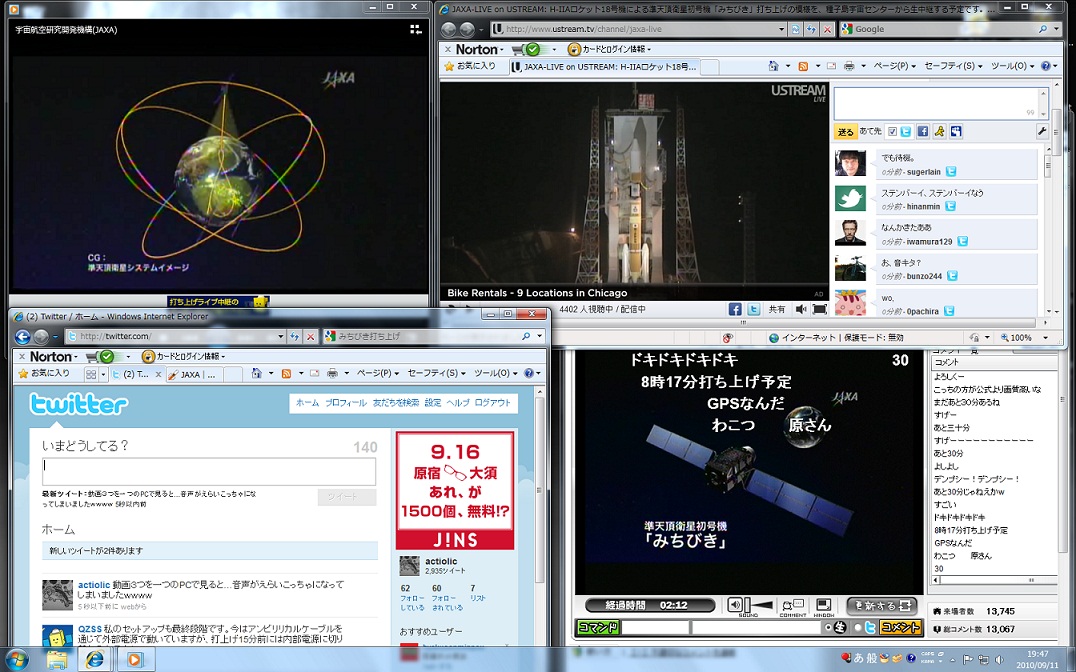
Task: Expand the Ustream address bar history dropdown
Action: pos(781,29)
